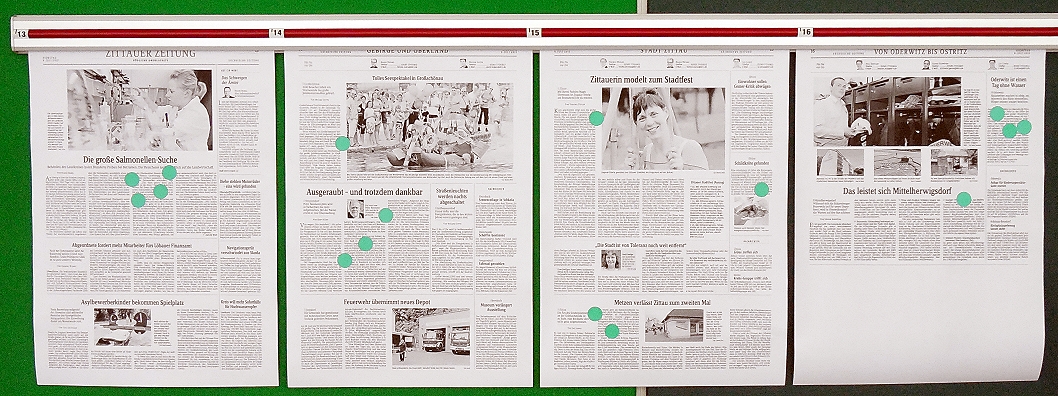Select the laboratory woman photo on Zittauer Zeitung page

[140, 110]
